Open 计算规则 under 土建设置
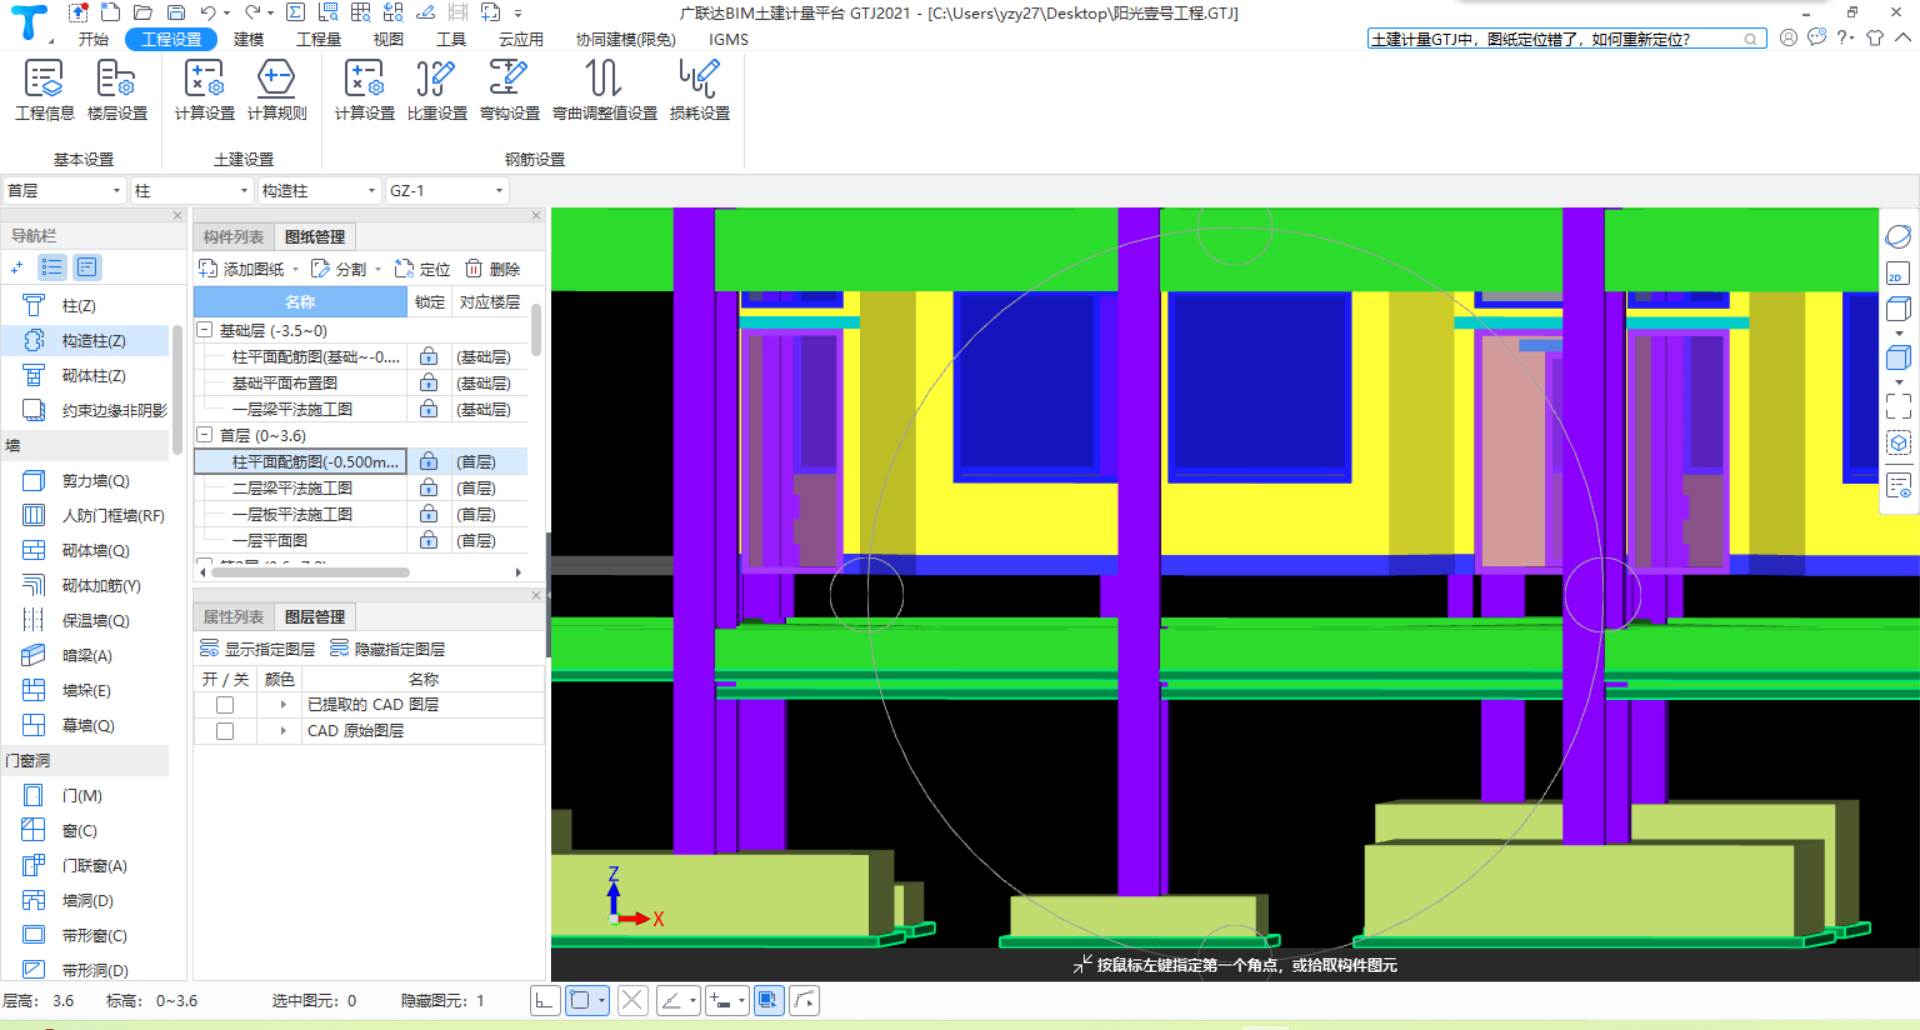The width and height of the screenshot is (1920, 1030). pyautogui.click(x=277, y=90)
